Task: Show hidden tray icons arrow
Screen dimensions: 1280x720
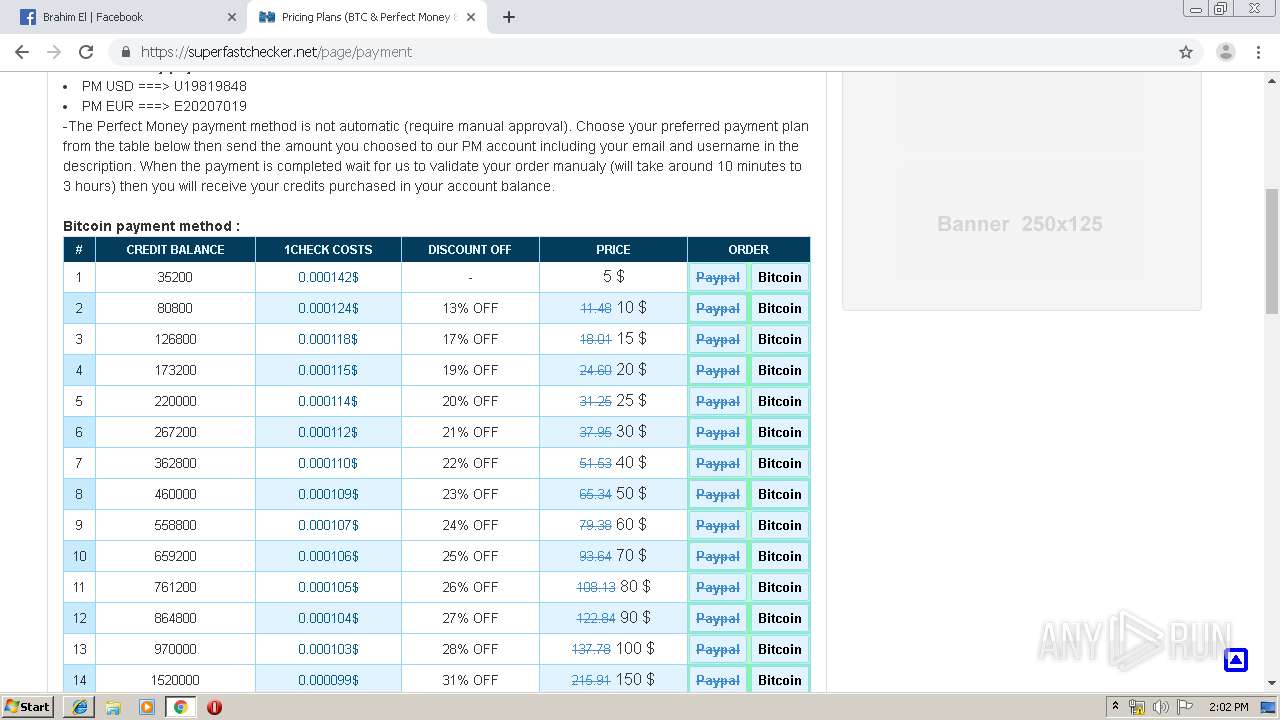Action: [x=1115, y=707]
